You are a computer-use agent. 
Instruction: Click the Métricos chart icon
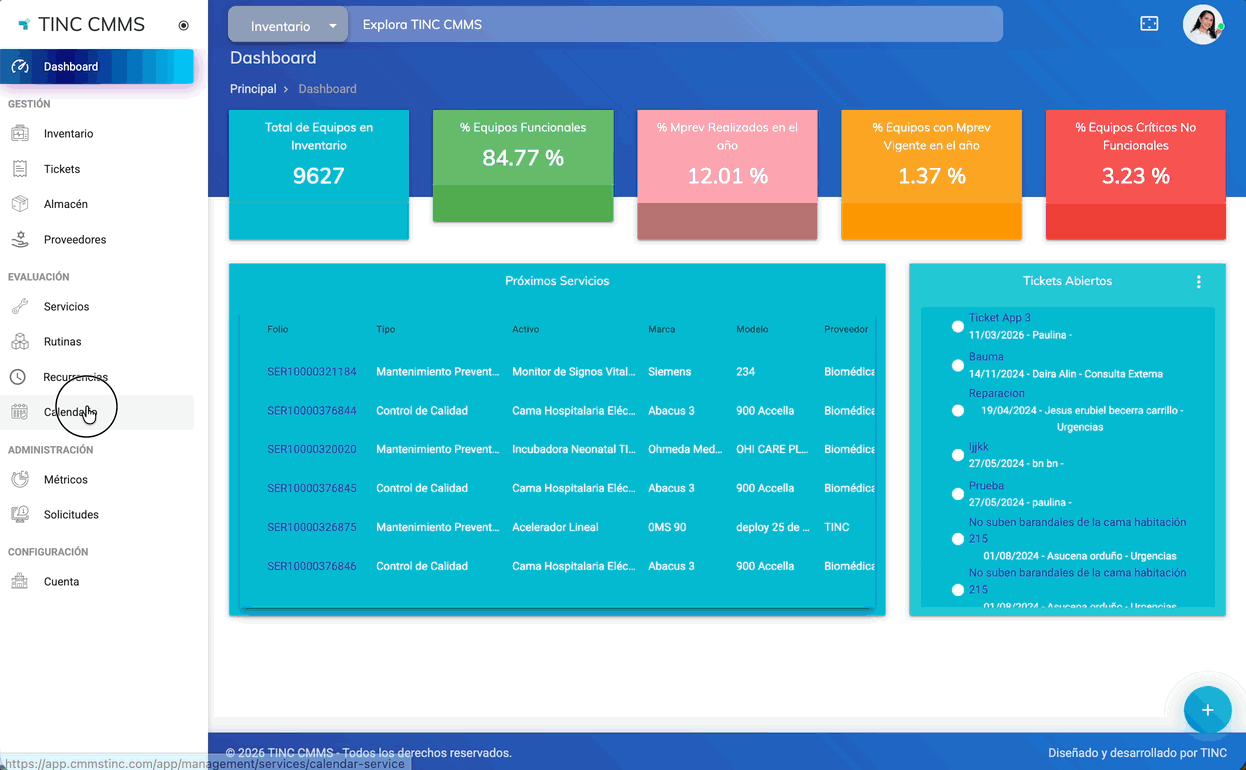coord(20,480)
